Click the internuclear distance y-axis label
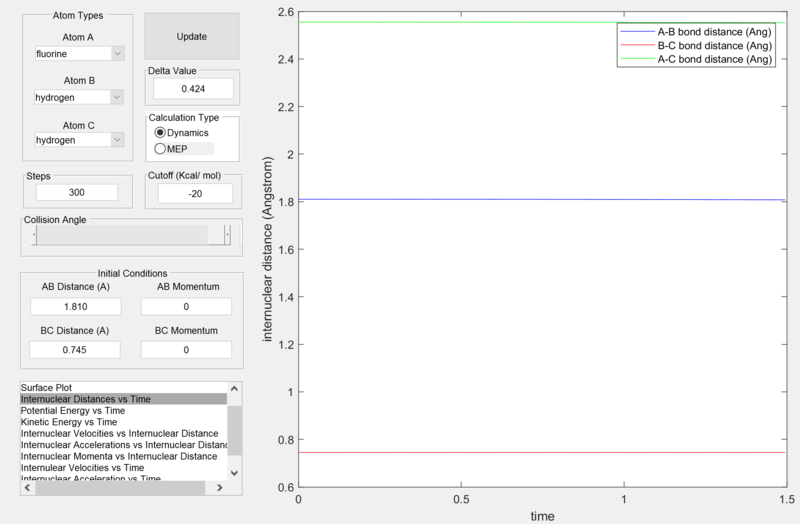 click(x=267, y=249)
